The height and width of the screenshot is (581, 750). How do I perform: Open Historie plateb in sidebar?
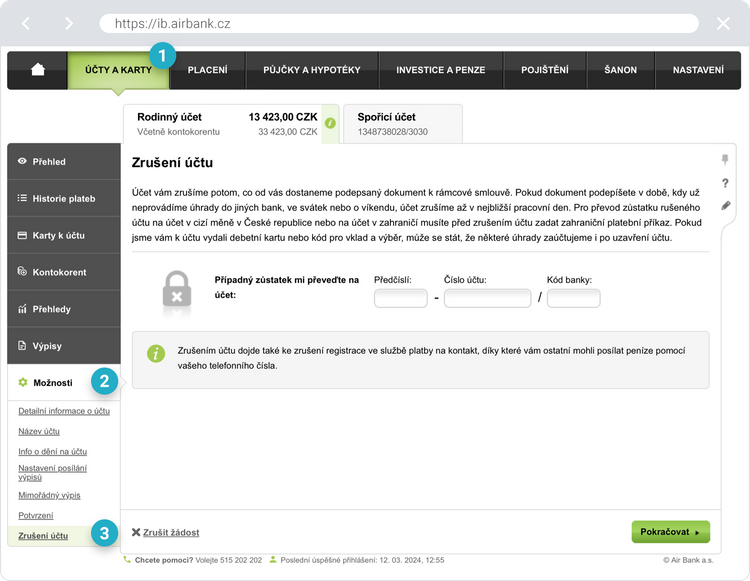(x=64, y=198)
